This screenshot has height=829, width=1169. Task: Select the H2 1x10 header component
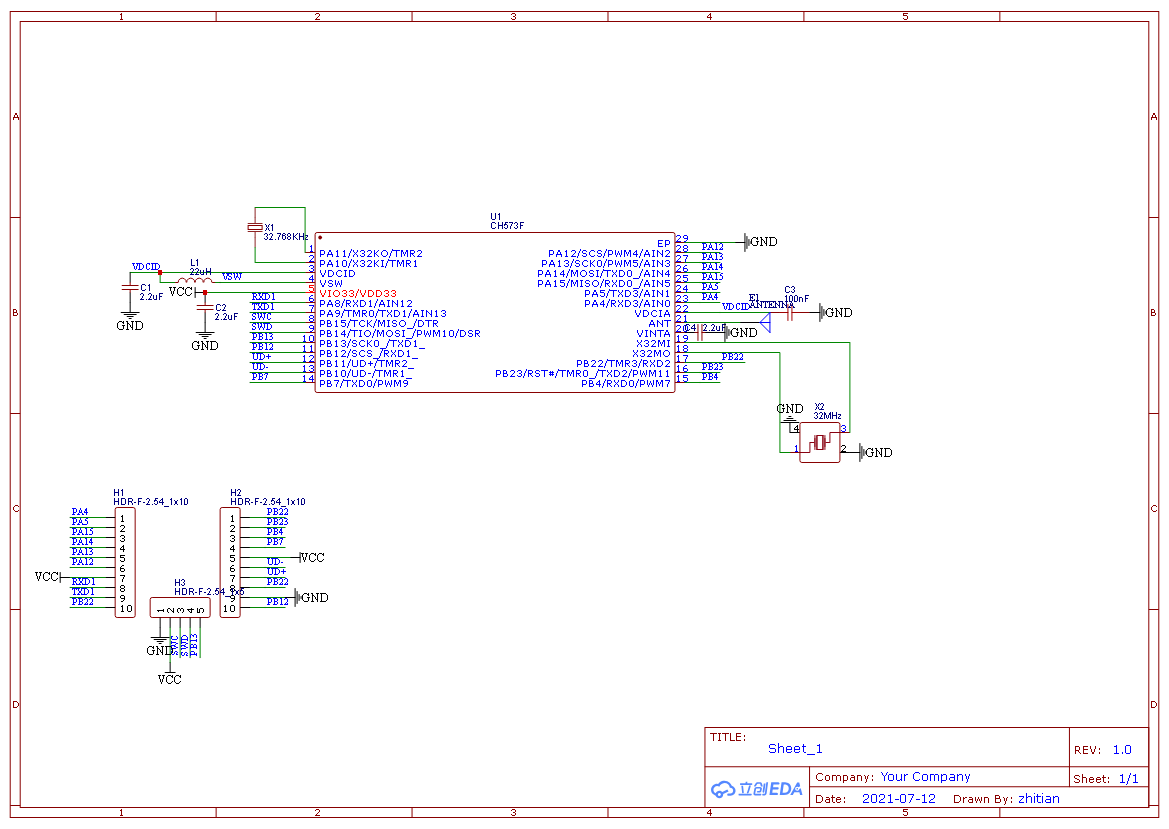click(x=231, y=562)
